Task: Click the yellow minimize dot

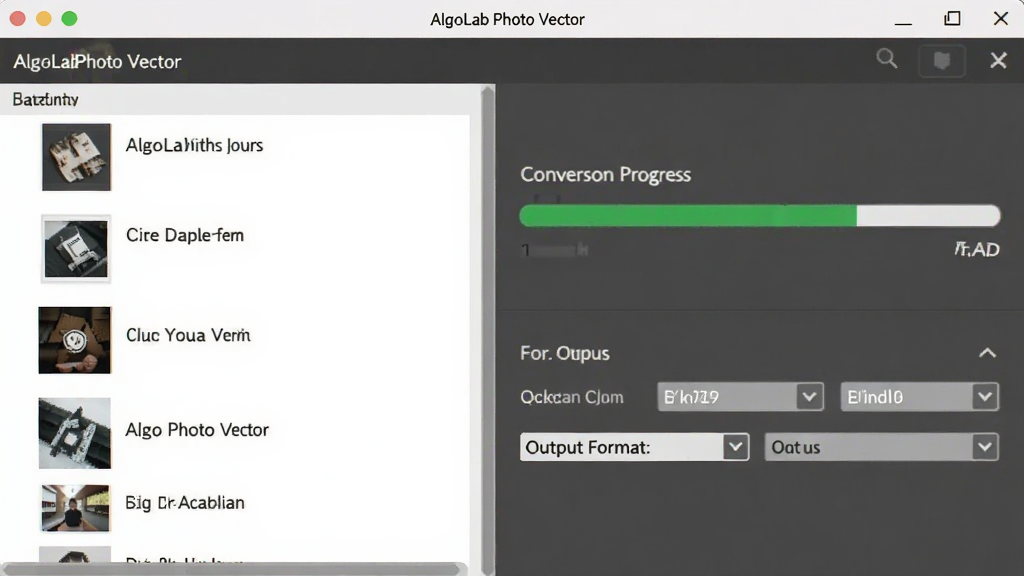Action: pyautogui.click(x=44, y=19)
